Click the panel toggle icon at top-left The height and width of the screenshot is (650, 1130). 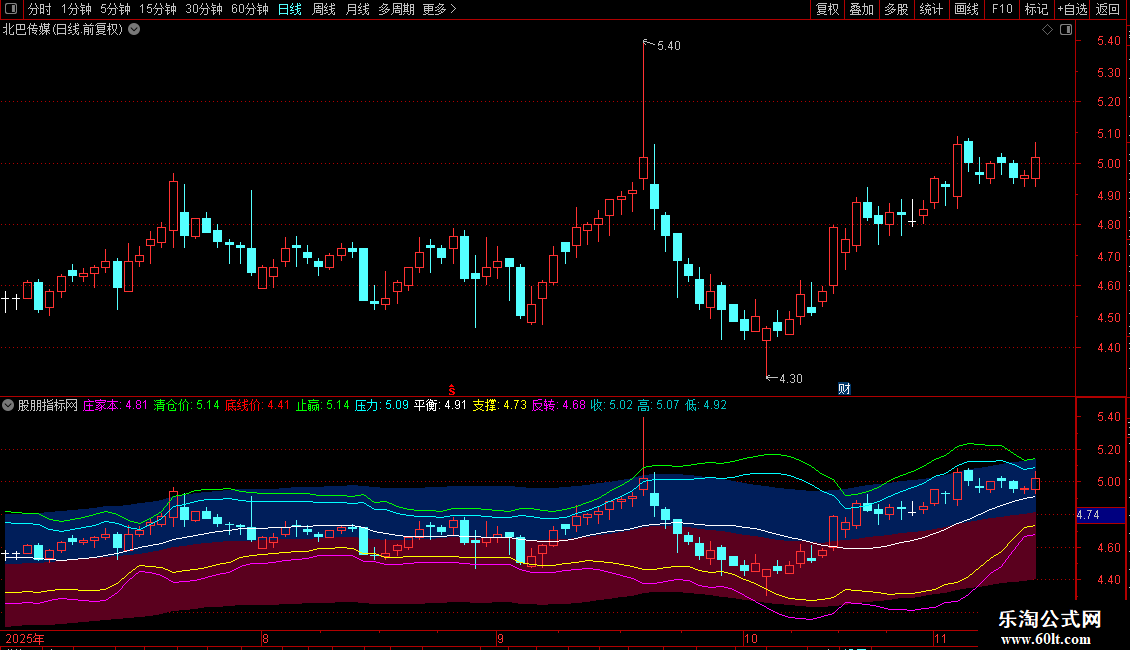coord(11,10)
